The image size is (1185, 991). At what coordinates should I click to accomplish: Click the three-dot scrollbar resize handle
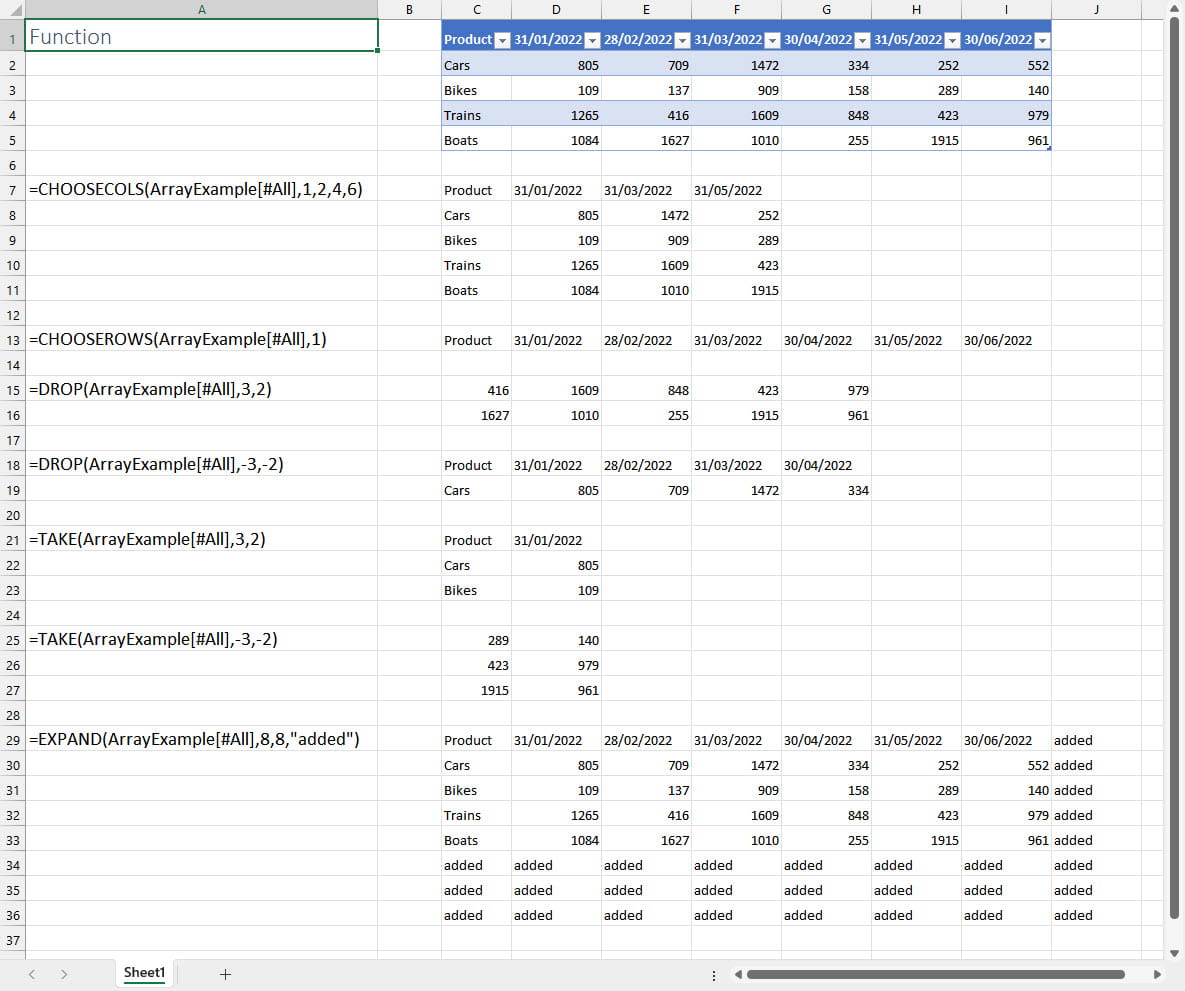713,974
